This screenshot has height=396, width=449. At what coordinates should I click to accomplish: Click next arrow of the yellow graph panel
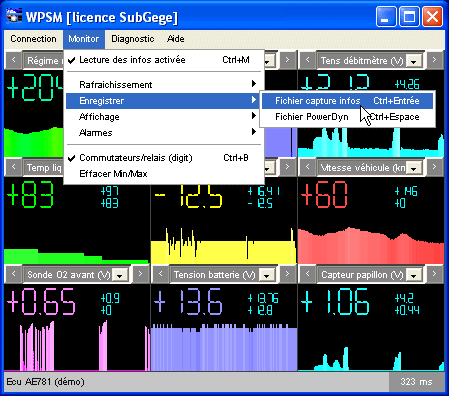pyautogui.click(x=287, y=167)
